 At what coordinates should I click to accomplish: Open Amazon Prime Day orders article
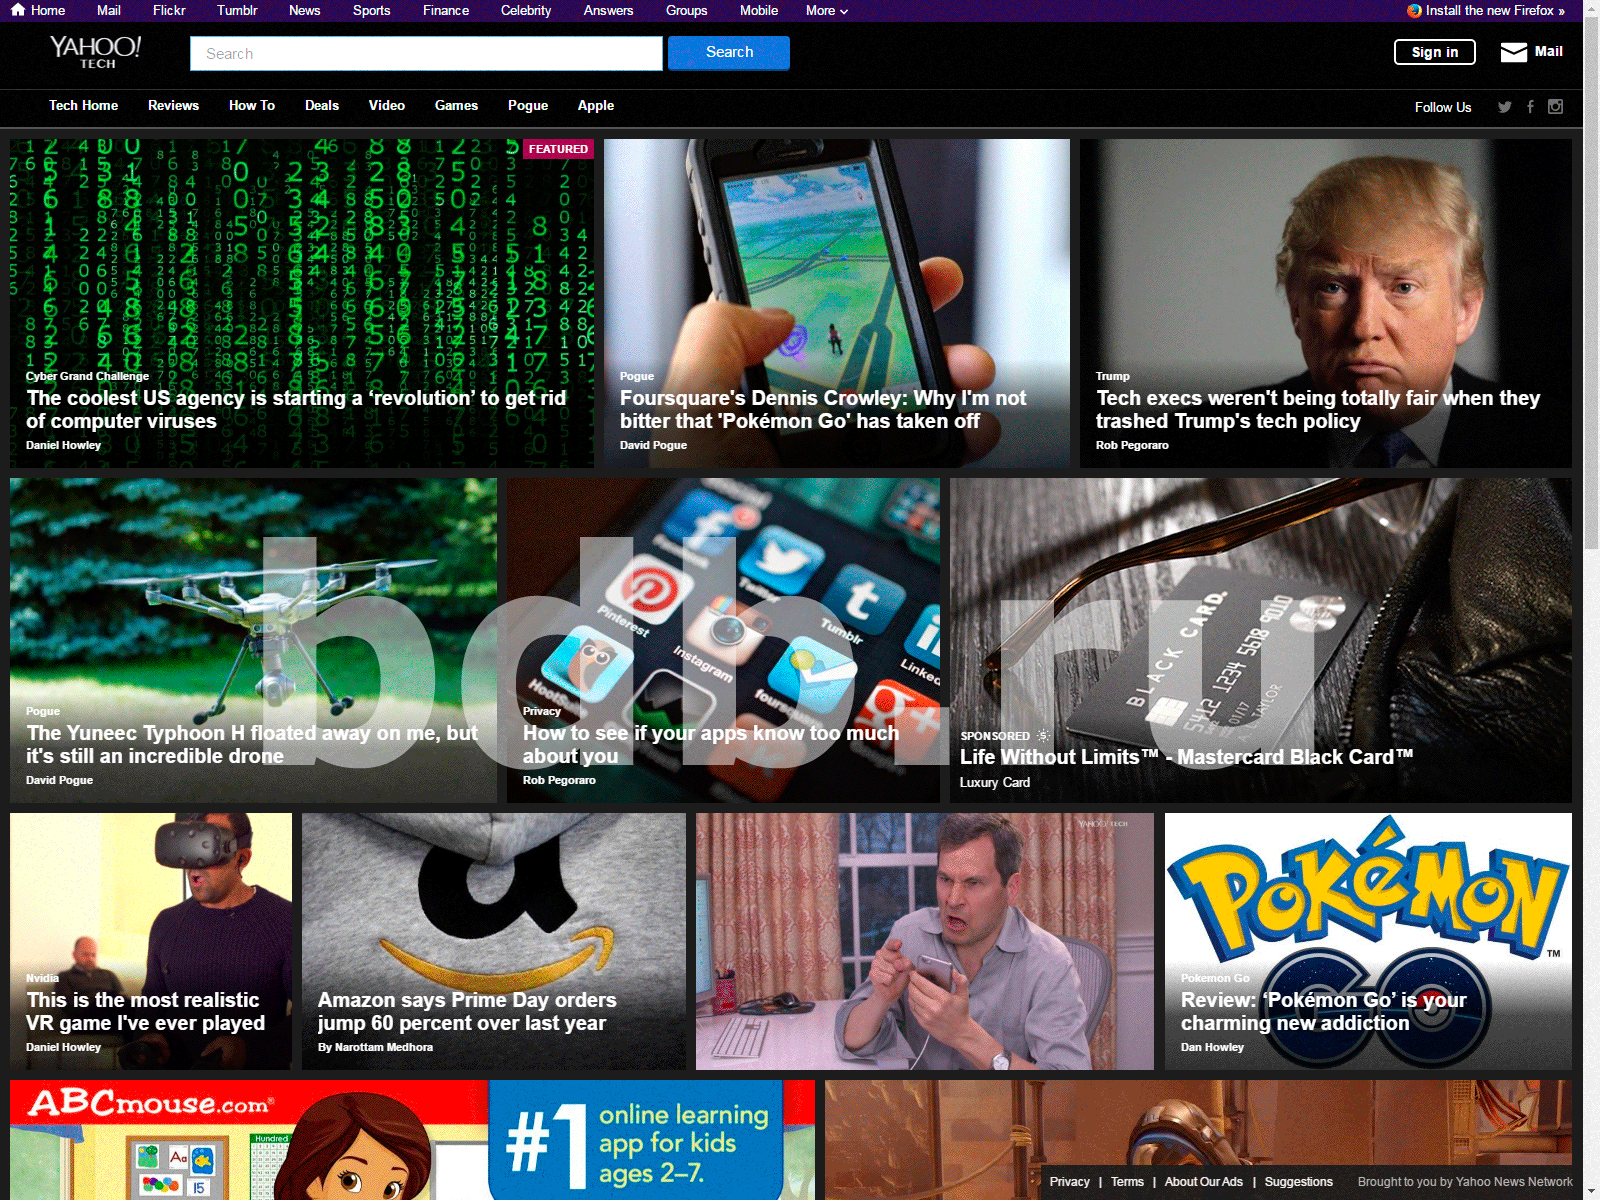(x=467, y=1011)
